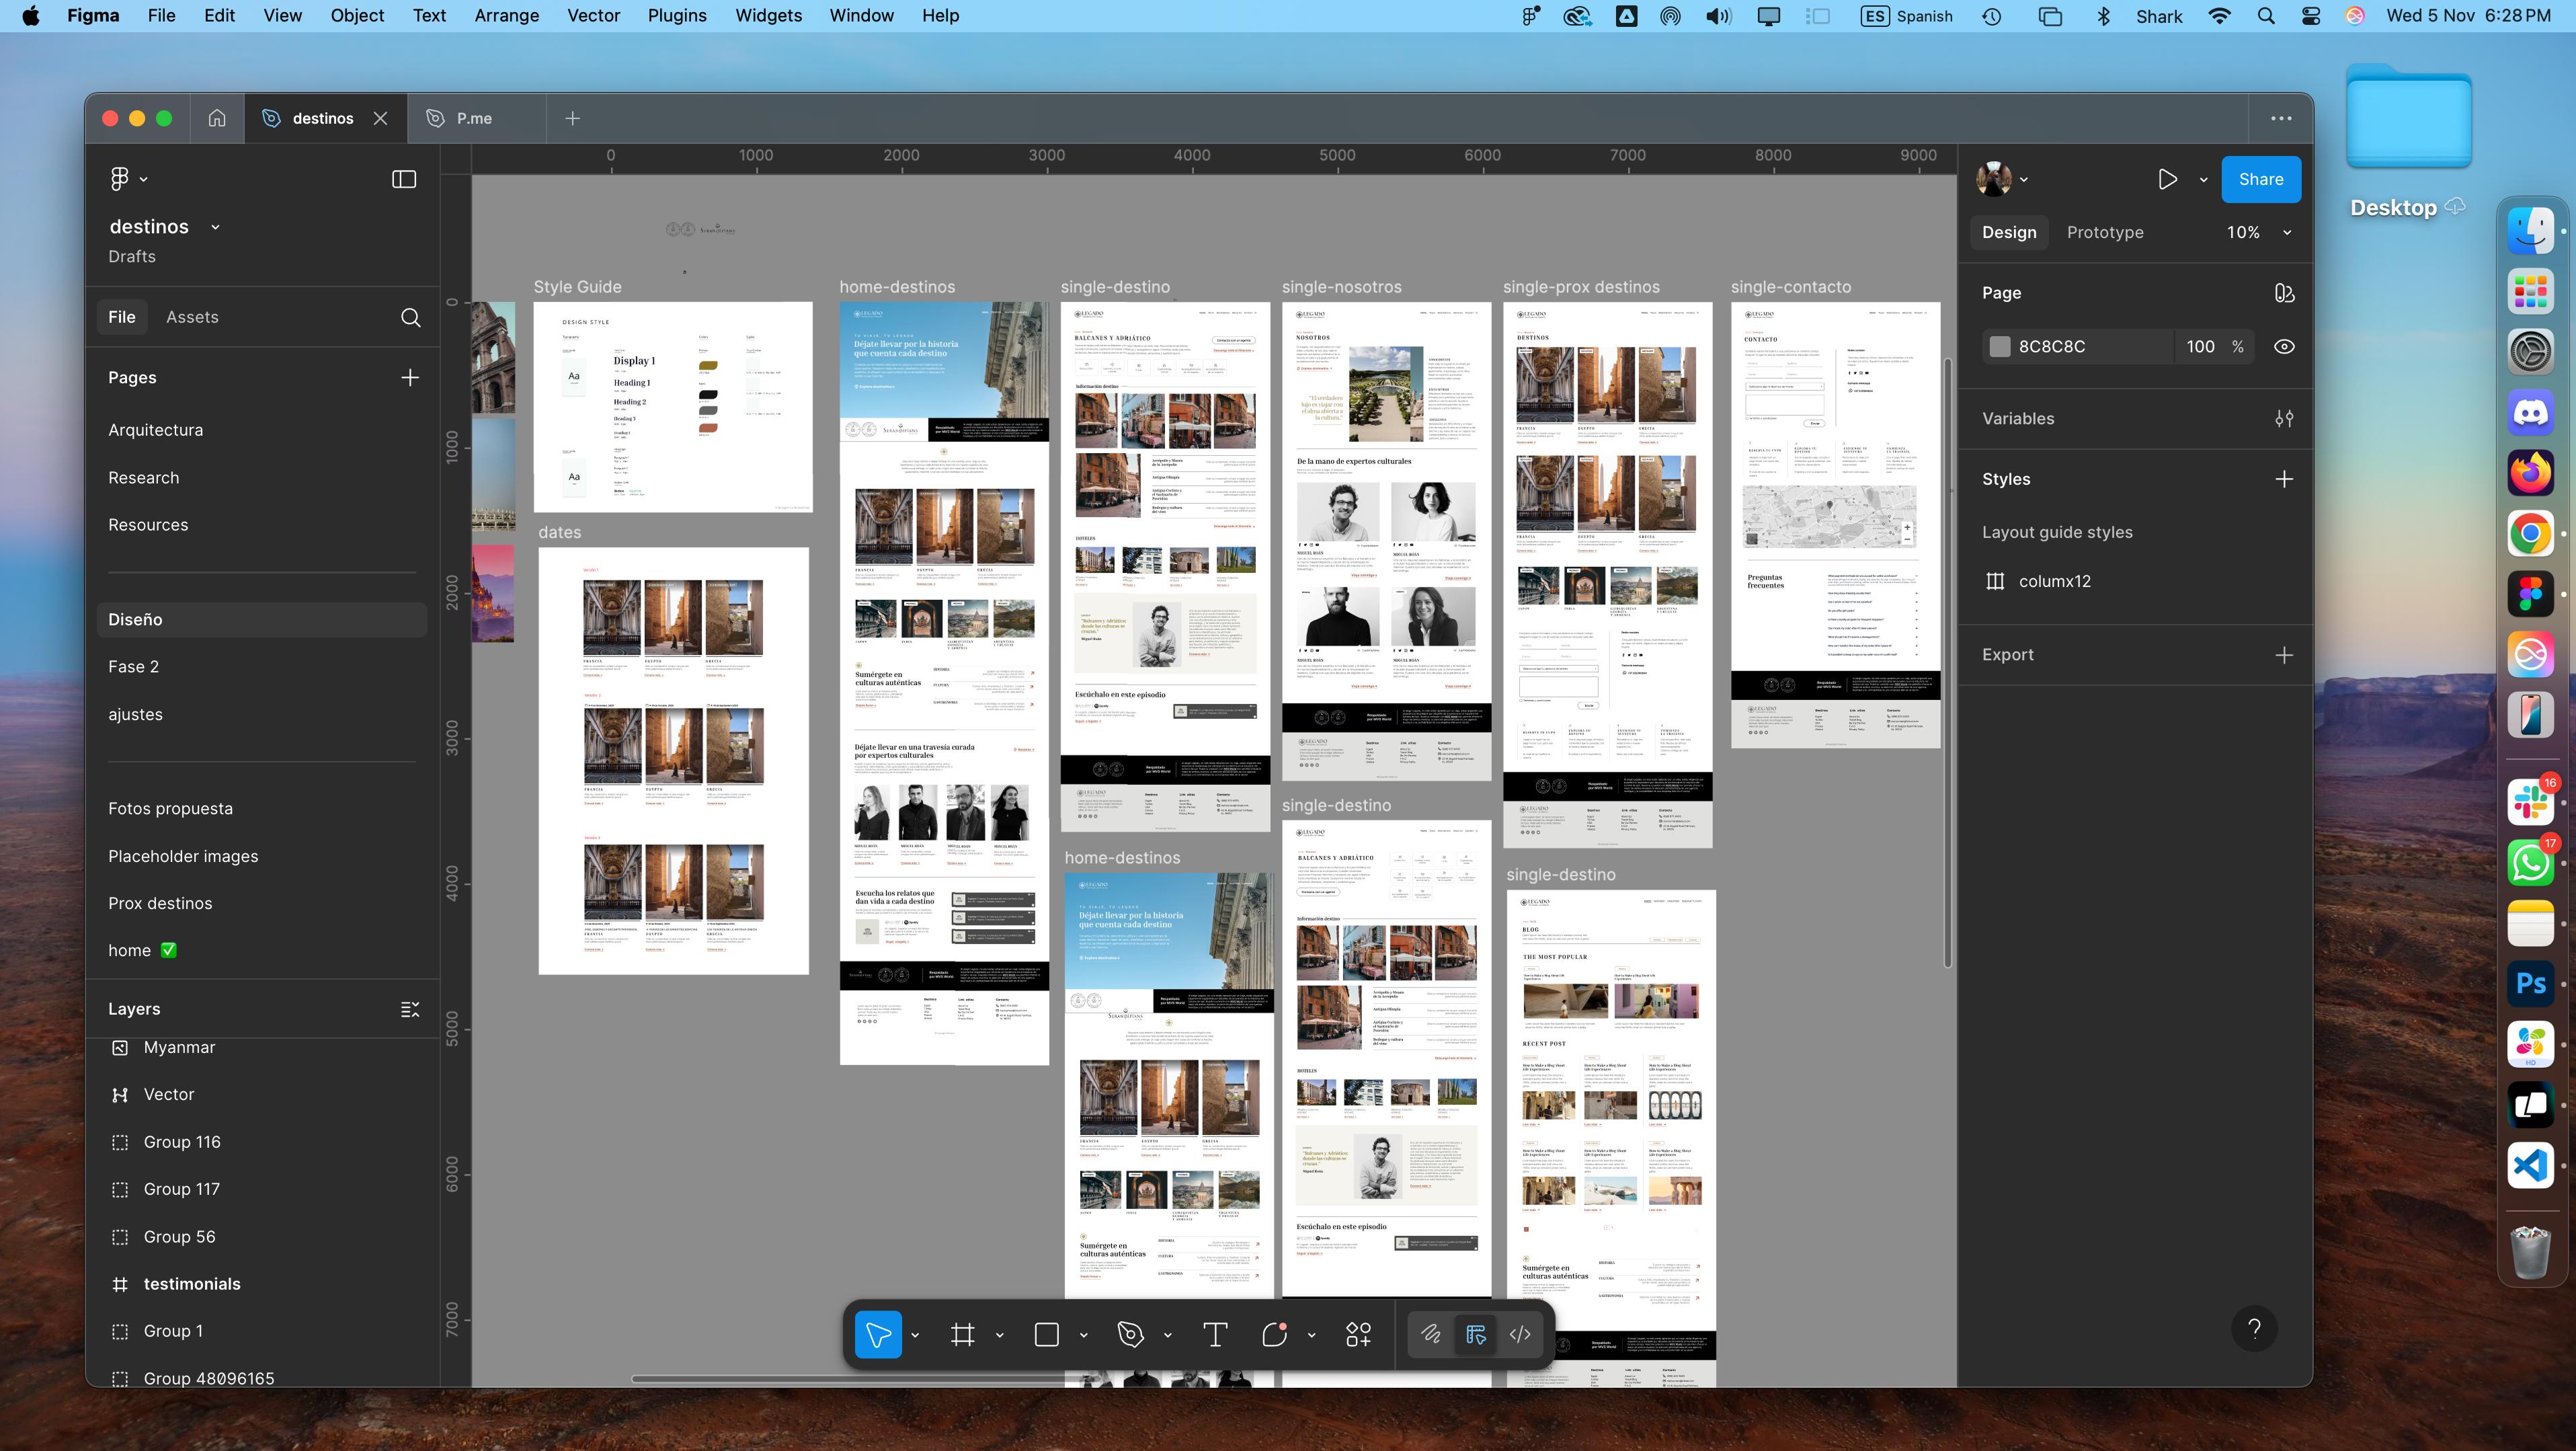Enable the Measure mode toggle in toolbar
The height and width of the screenshot is (1451, 2576).
coord(1475,1334)
